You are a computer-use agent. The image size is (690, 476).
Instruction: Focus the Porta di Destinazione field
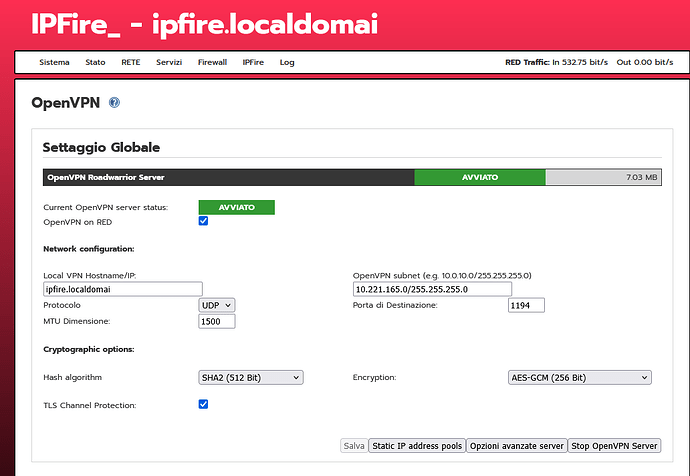(526, 305)
